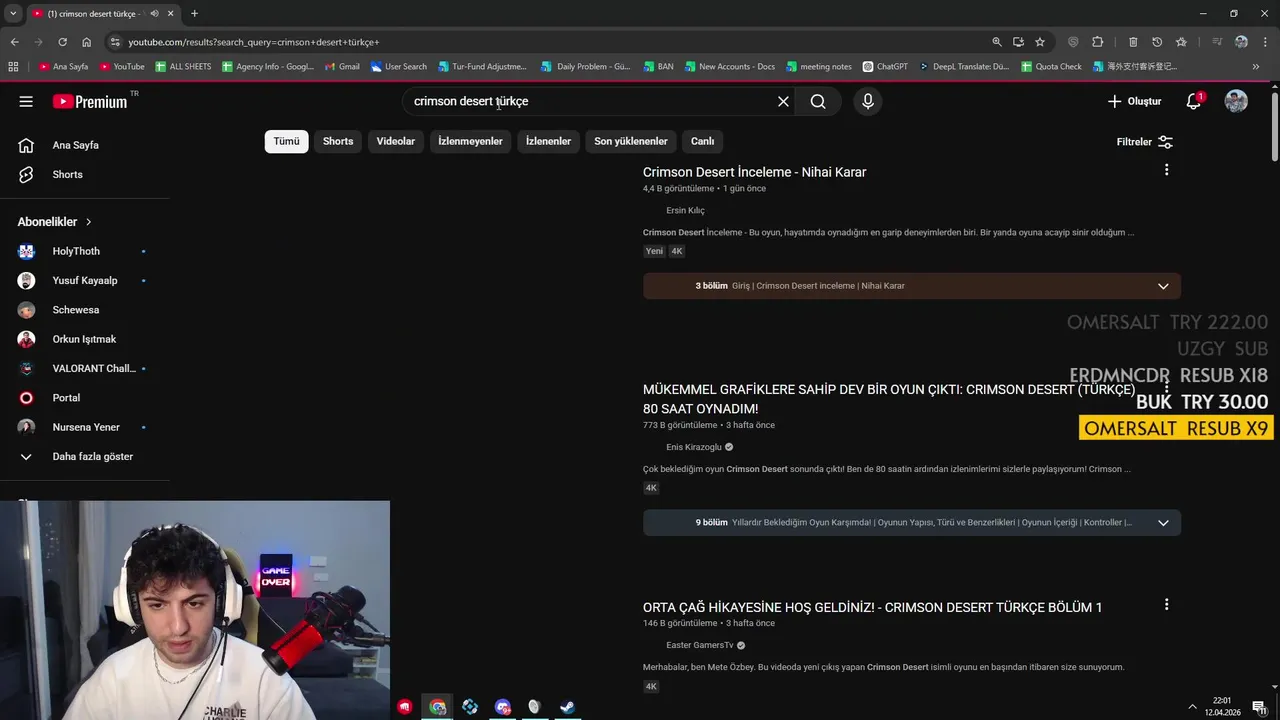The height and width of the screenshot is (720, 1280).
Task: Open the tab search dropdown arrow
Action: click(x=13, y=13)
